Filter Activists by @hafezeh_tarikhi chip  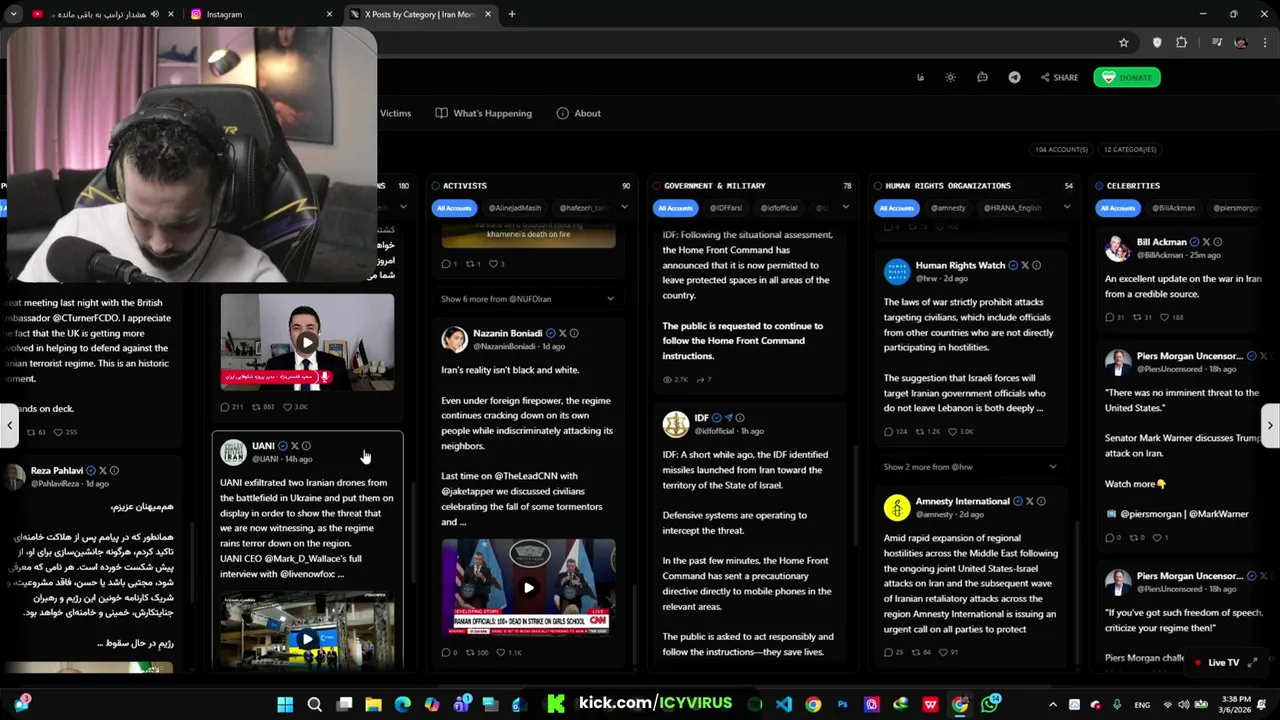point(584,208)
